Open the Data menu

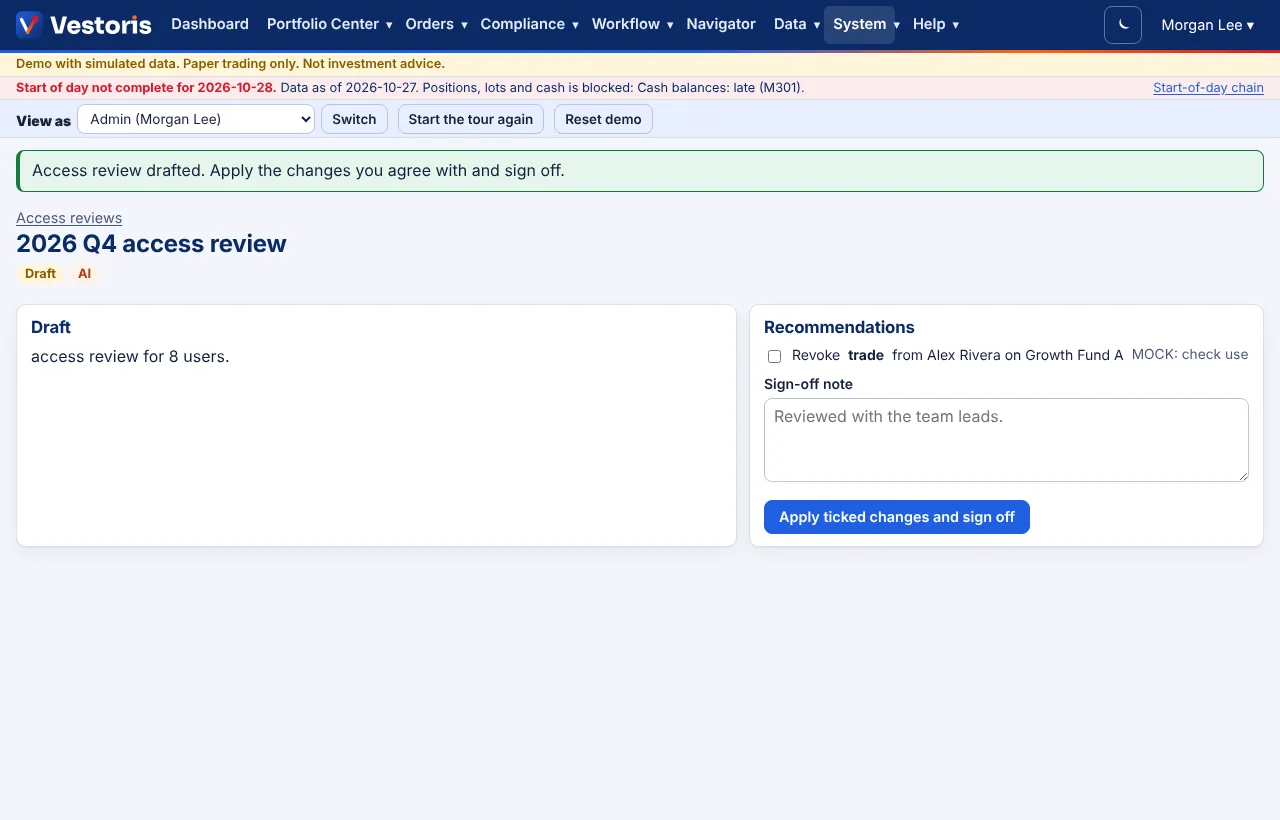point(797,24)
